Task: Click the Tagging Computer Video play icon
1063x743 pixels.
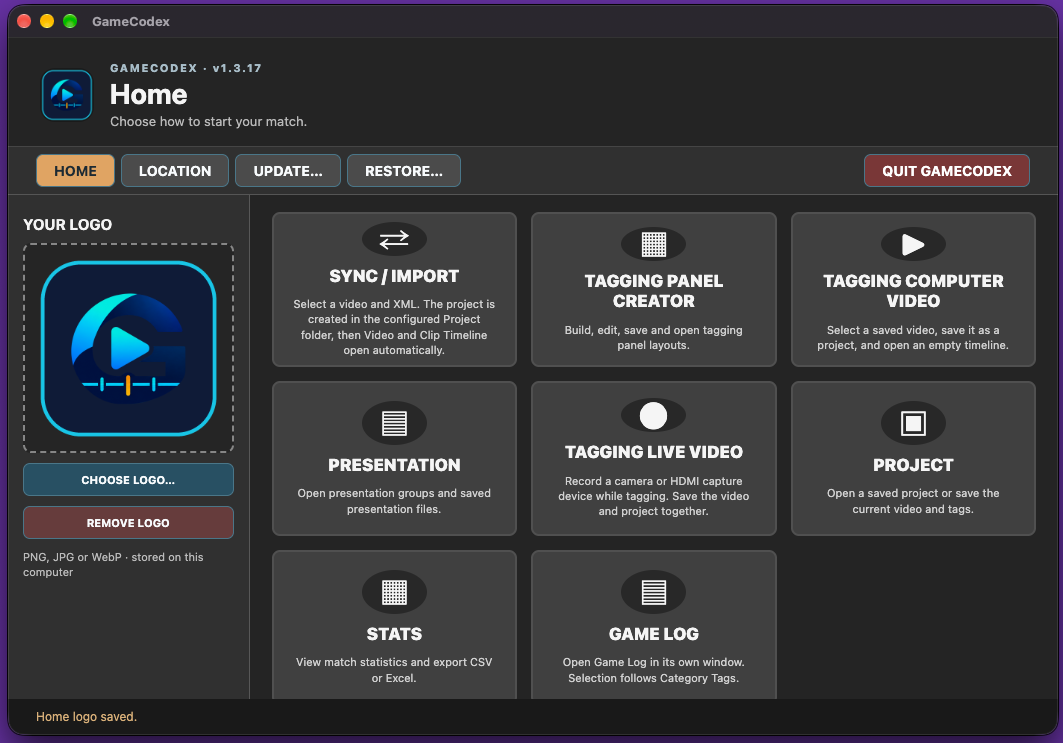Action: click(913, 244)
